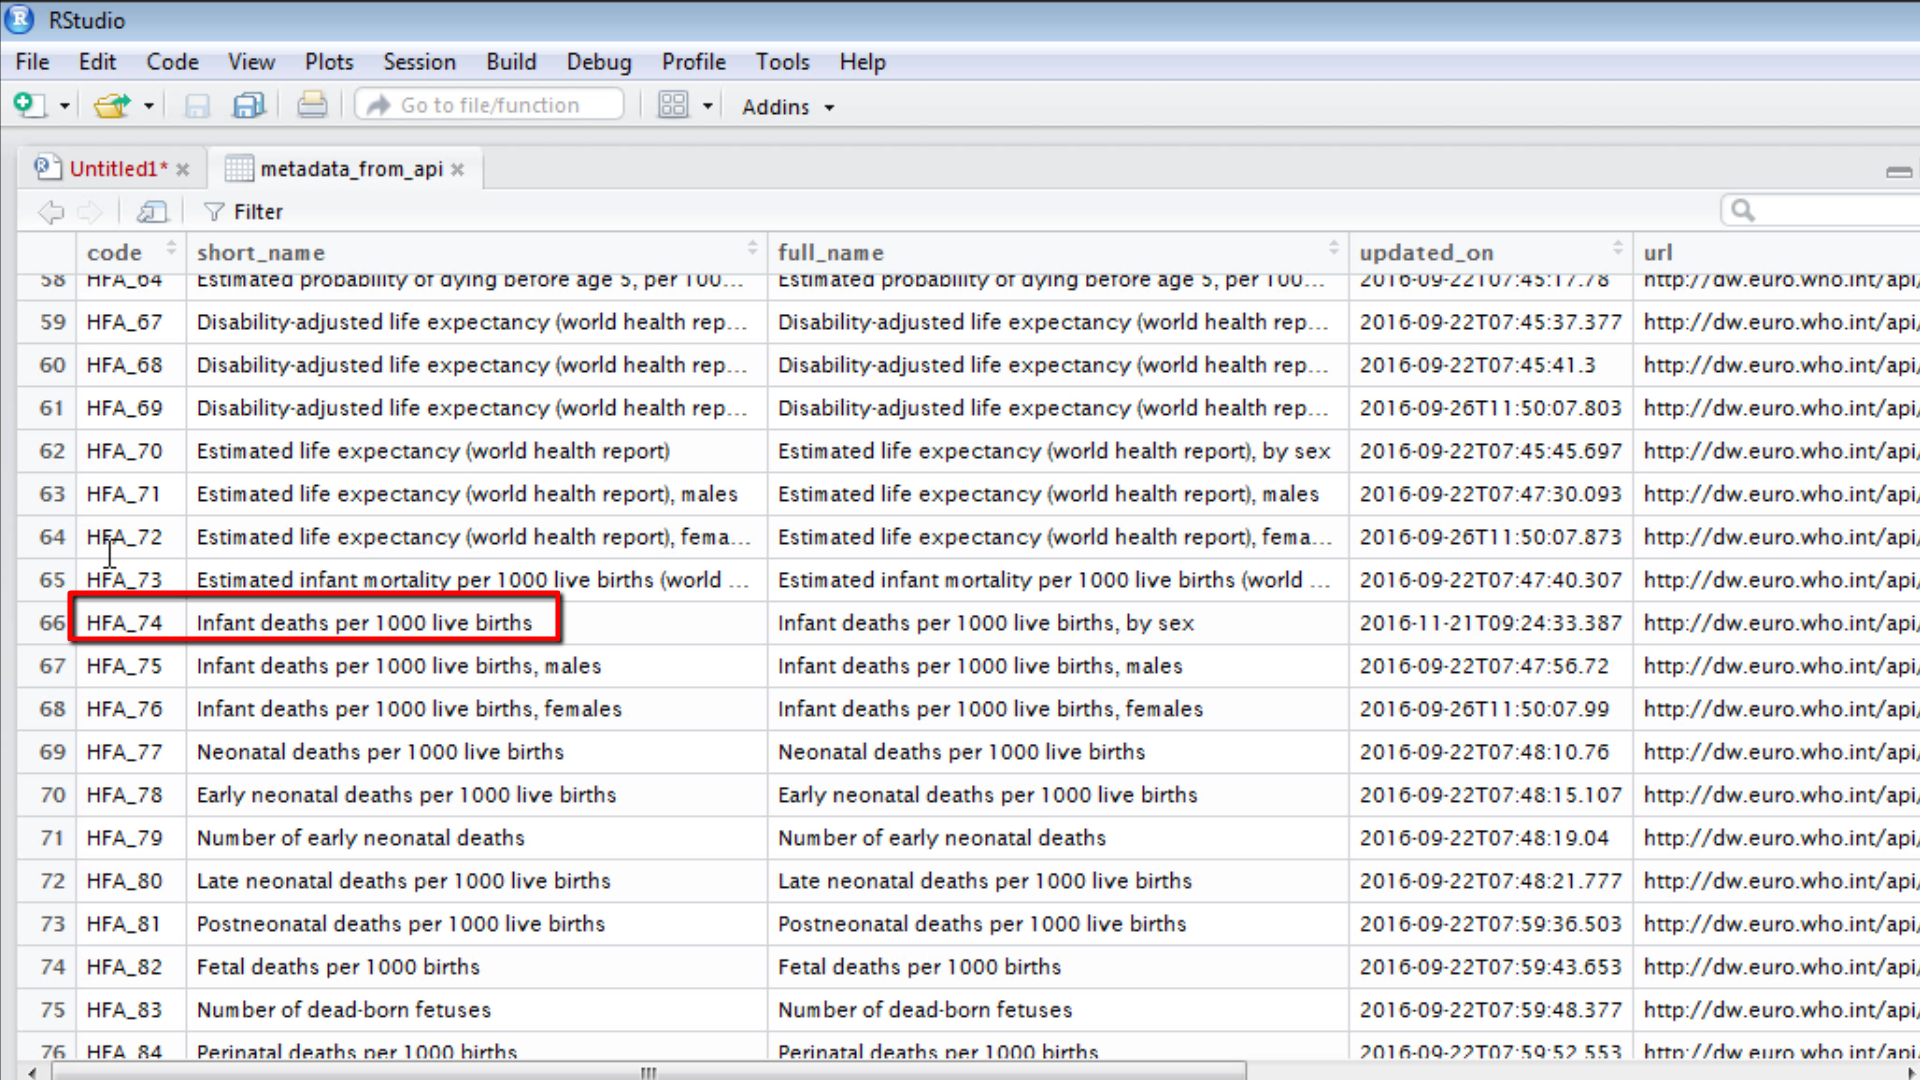
Task: Click timestamp 2016-11-21T09:24:33.387
Action: [1490, 623]
